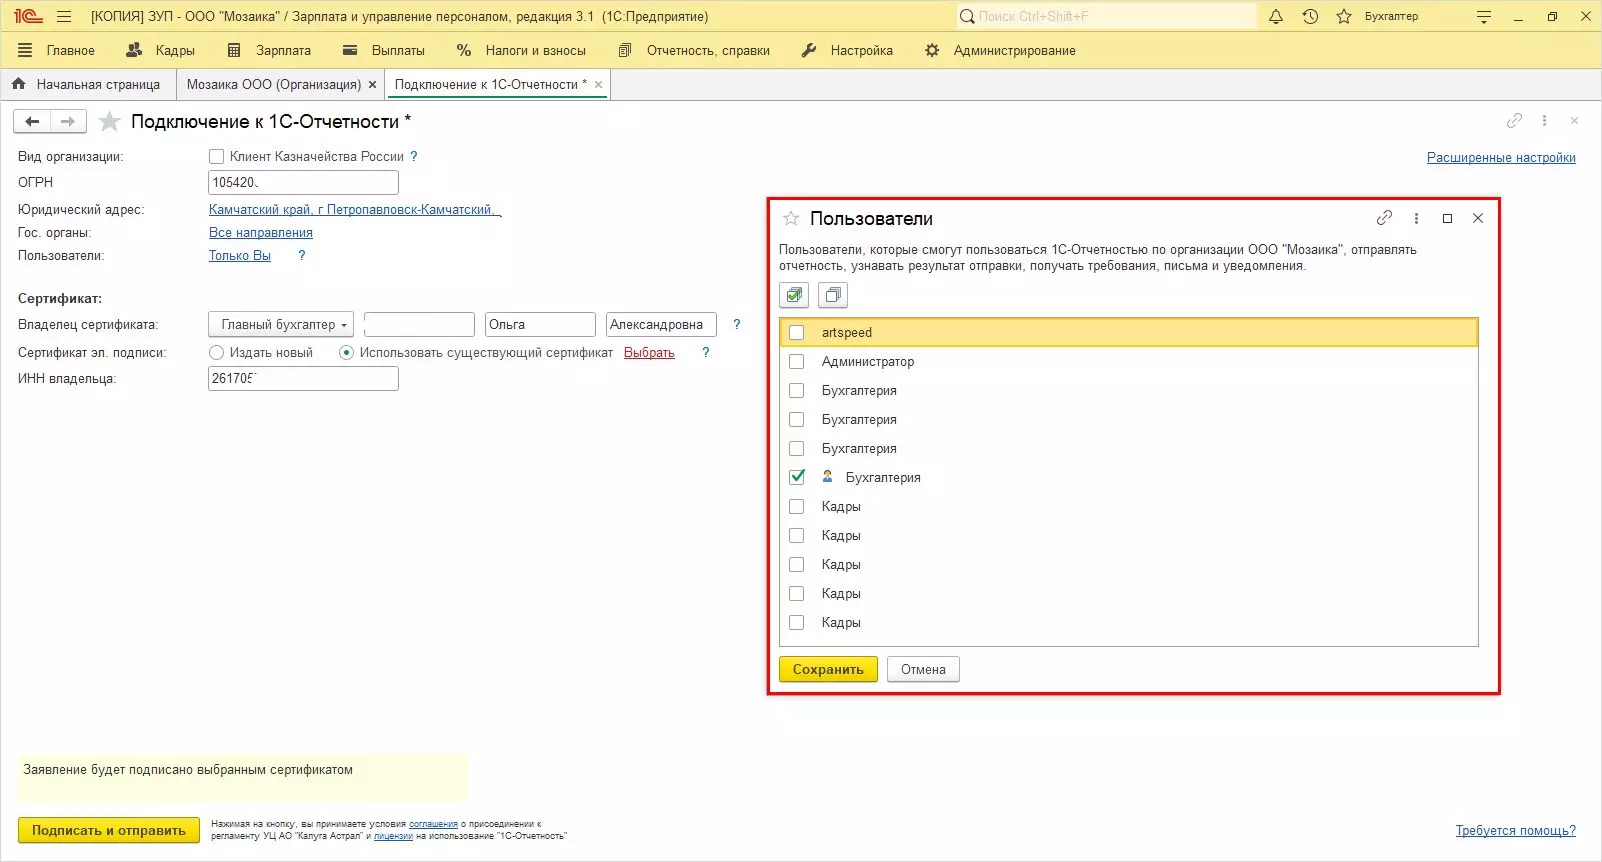This screenshot has height=862, width=1602.
Task: Uncheck all users icon button
Action: pyautogui.click(x=833, y=295)
